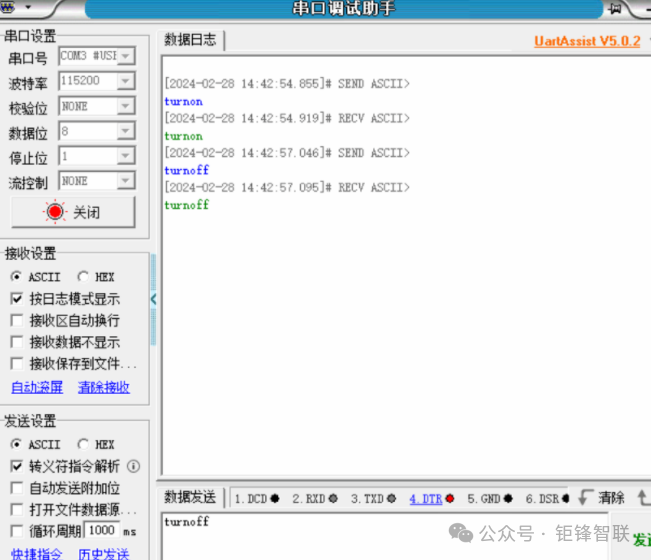Enable 接收区自动换行 checkbox
651x560 pixels.
17,320
